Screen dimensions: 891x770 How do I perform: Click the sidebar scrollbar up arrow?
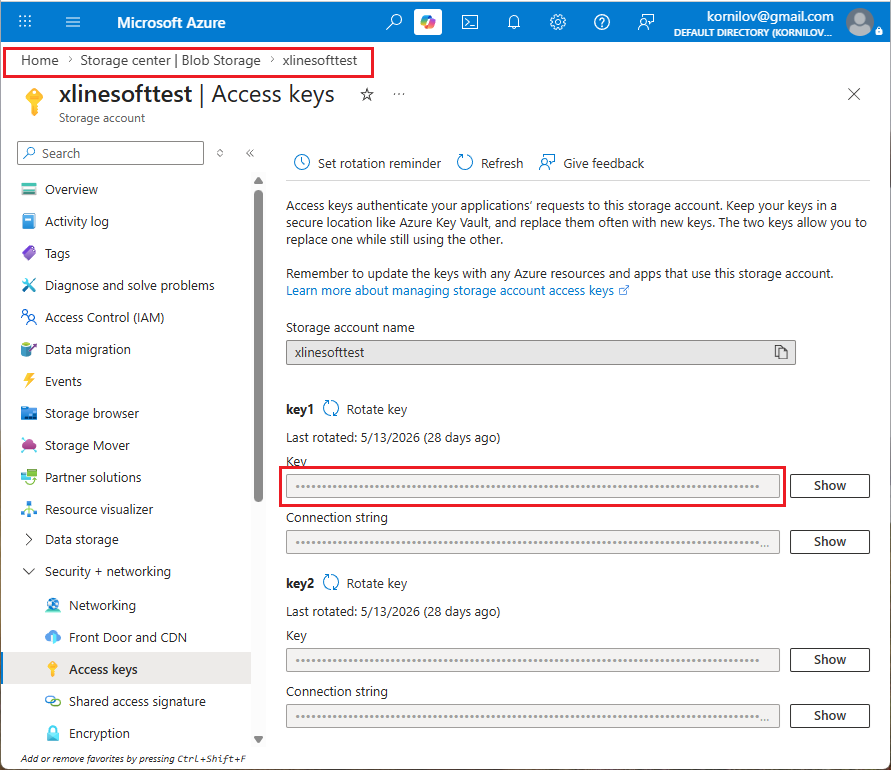(259, 181)
